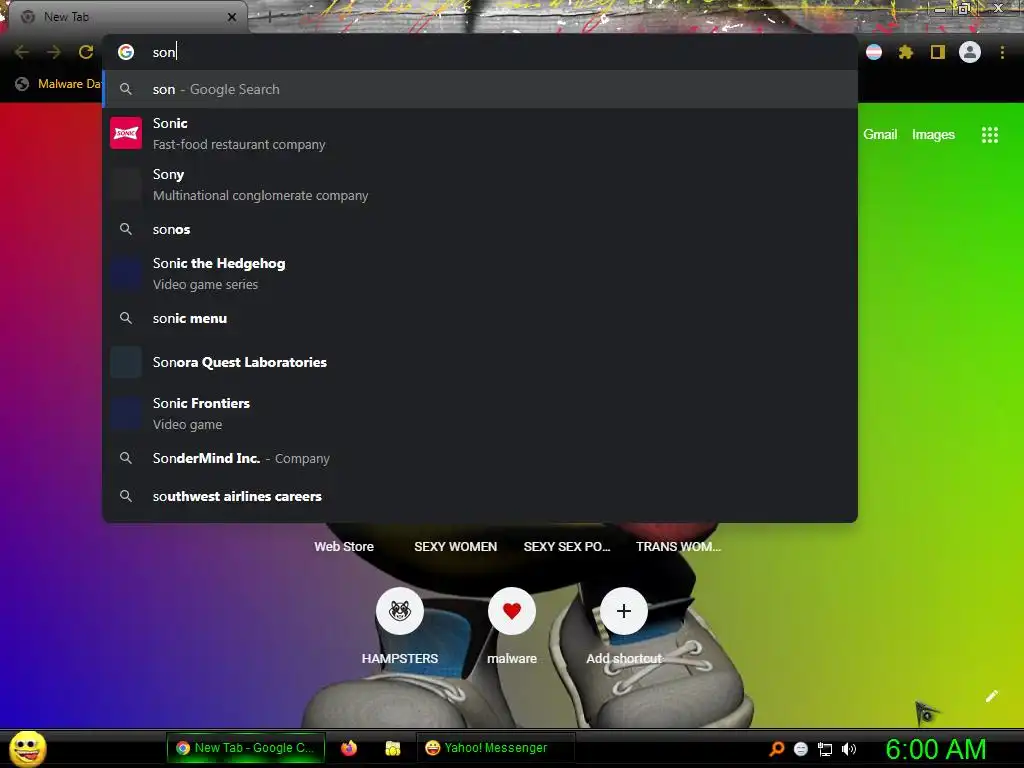The height and width of the screenshot is (768, 1024).
Task: Click the striped flag extension icon
Action: [874, 52]
